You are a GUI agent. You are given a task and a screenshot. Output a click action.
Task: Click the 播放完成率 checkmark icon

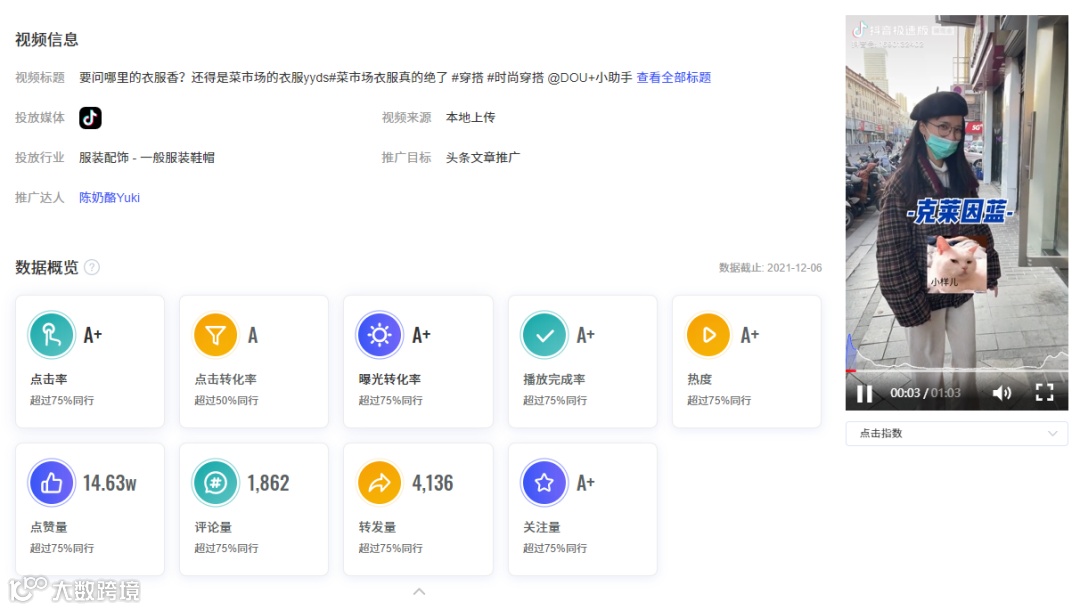[544, 334]
